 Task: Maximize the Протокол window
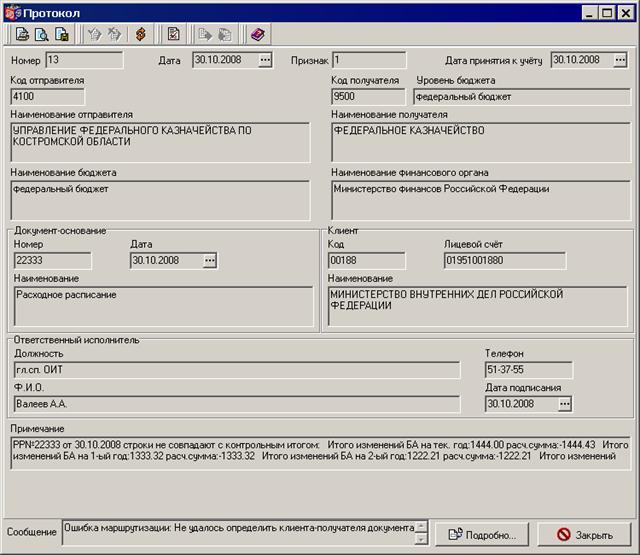click(607, 13)
